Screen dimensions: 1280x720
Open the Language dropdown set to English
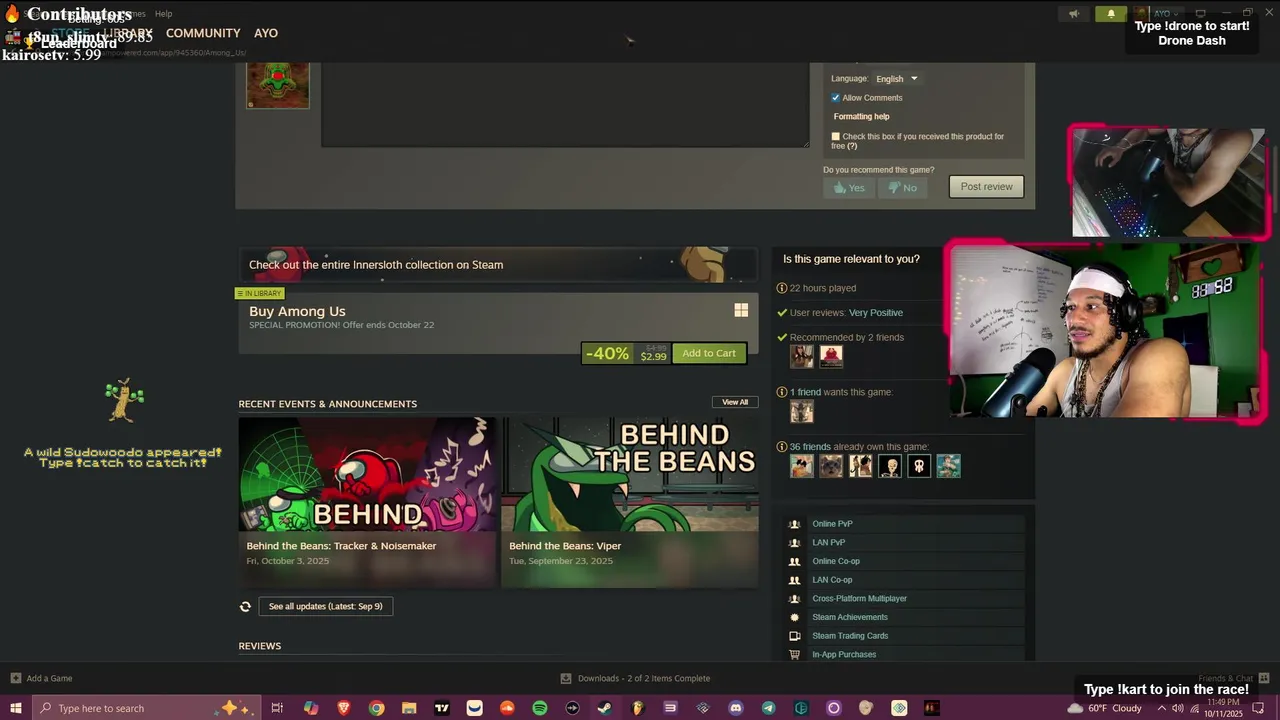point(897,79)
